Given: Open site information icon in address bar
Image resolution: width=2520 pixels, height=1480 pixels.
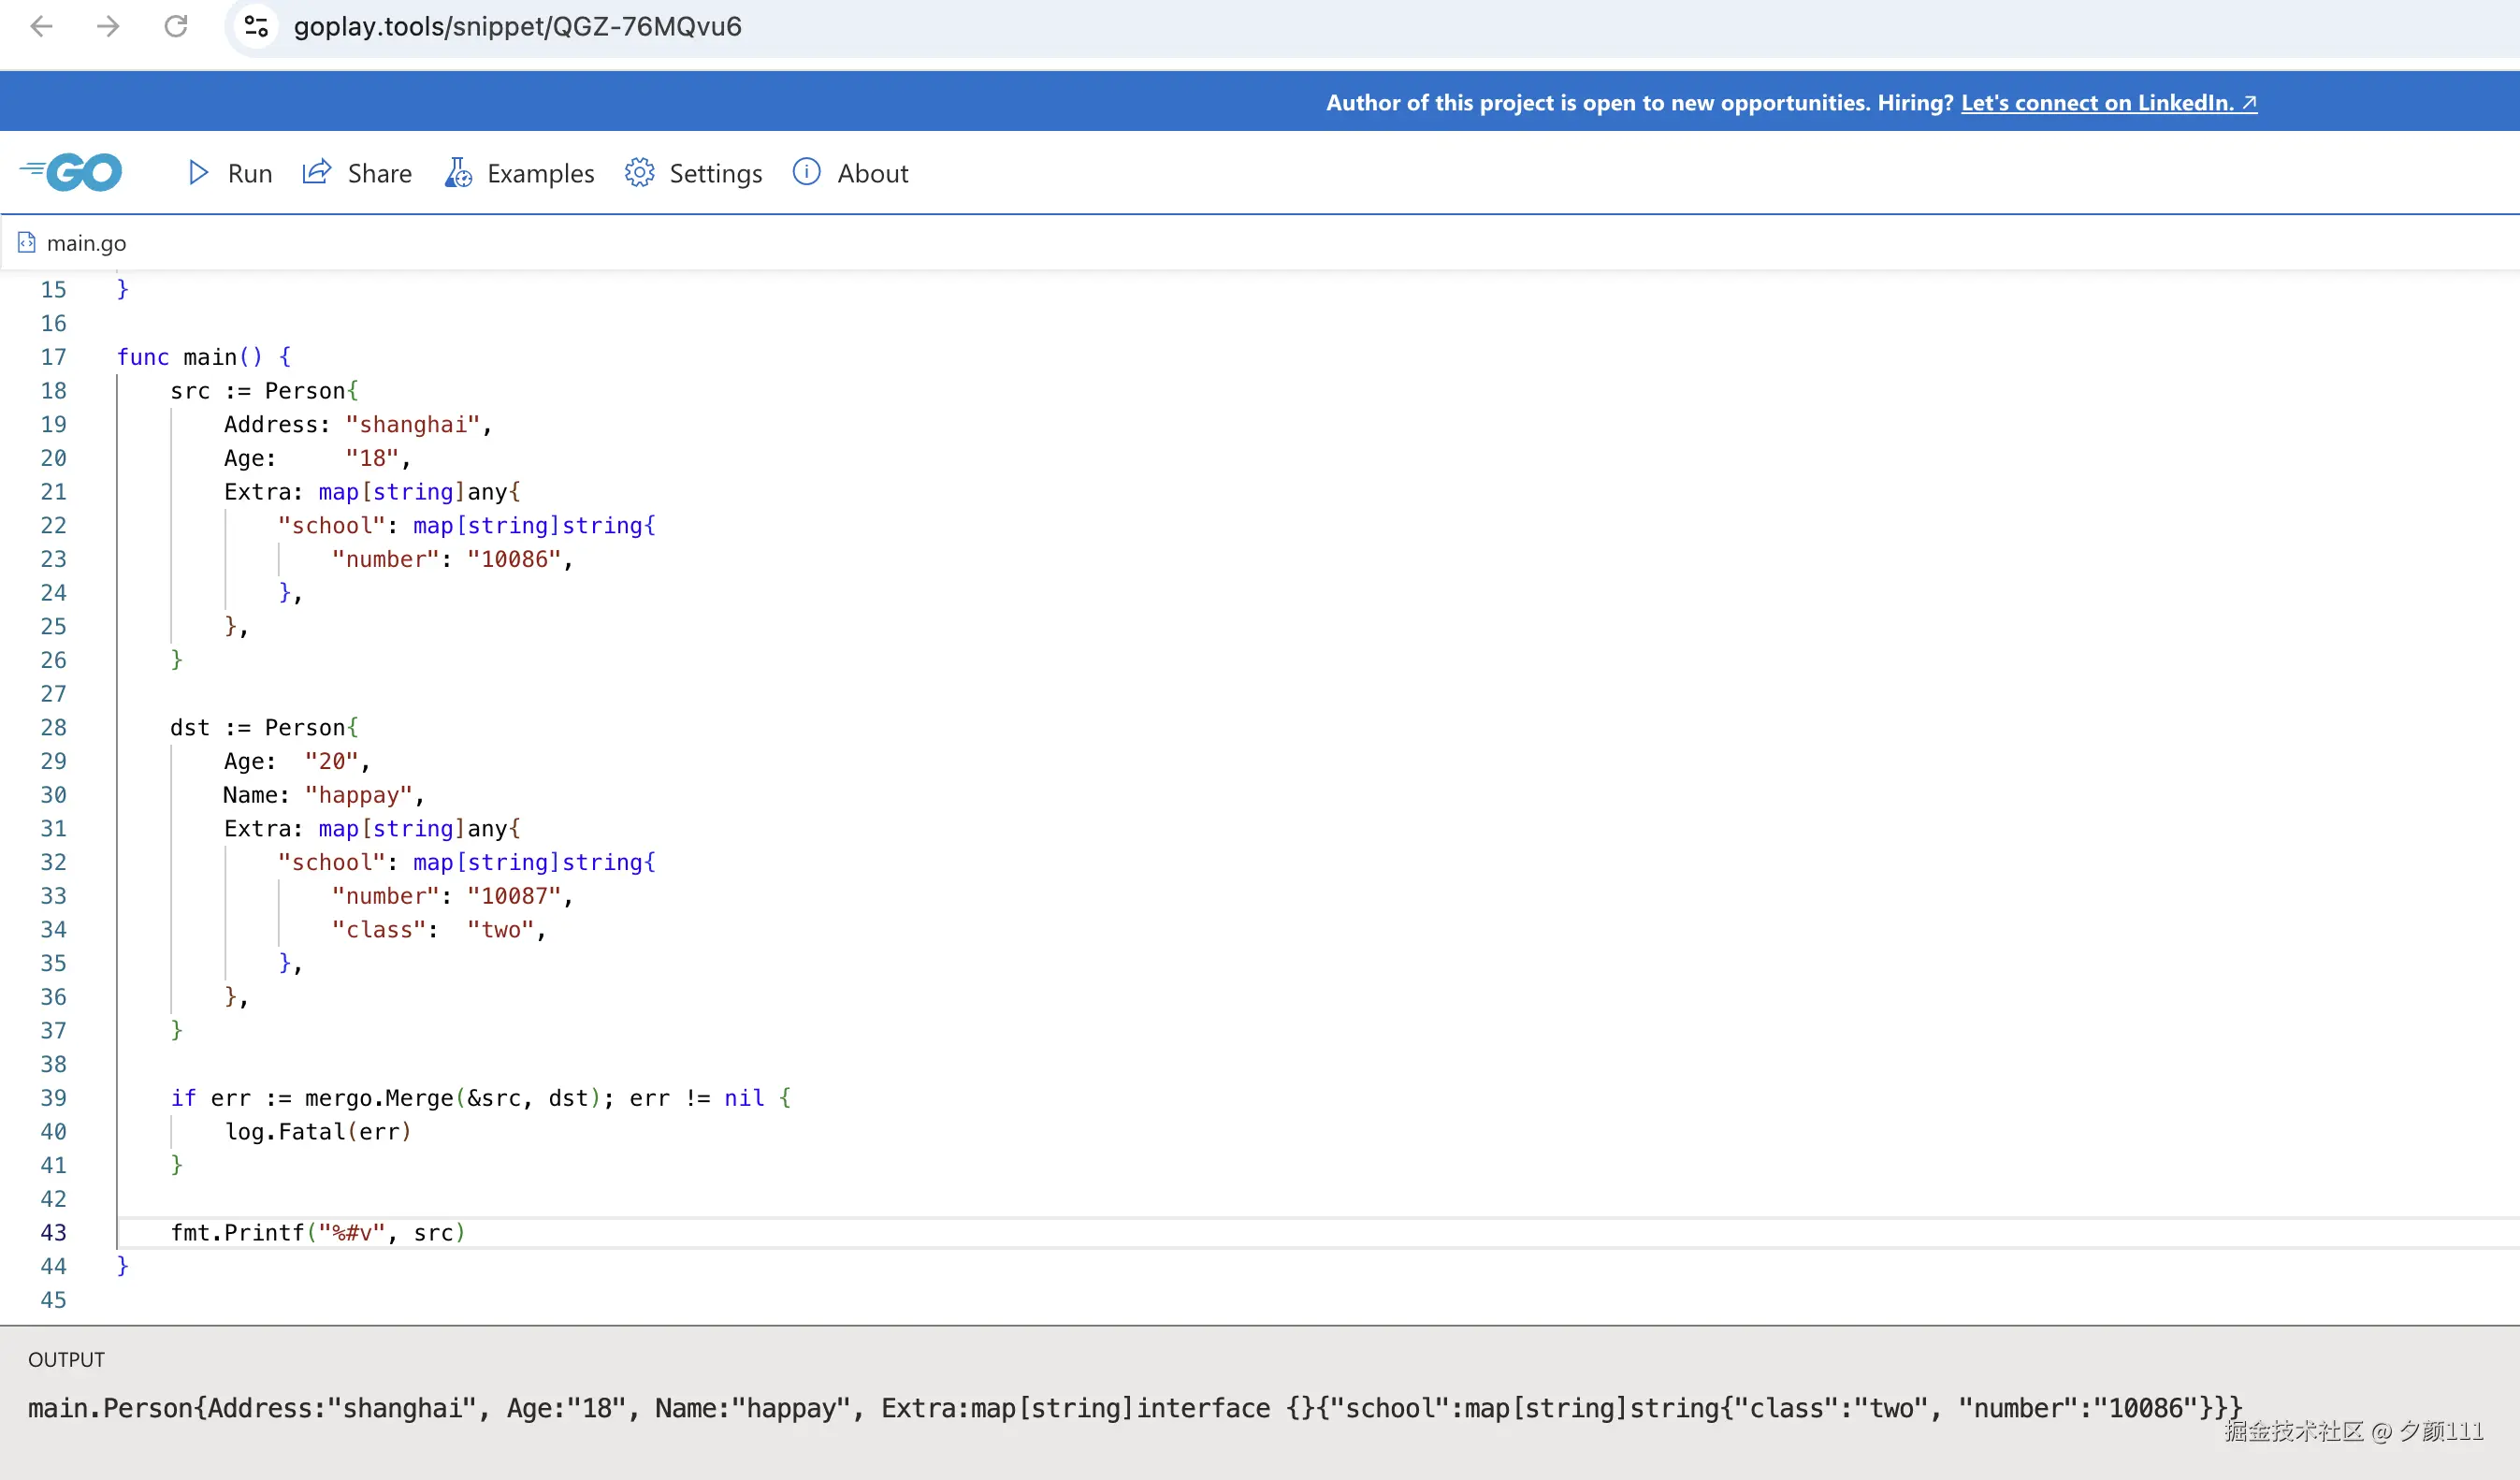Looking at the screenshot, I should tap(256, 26).
